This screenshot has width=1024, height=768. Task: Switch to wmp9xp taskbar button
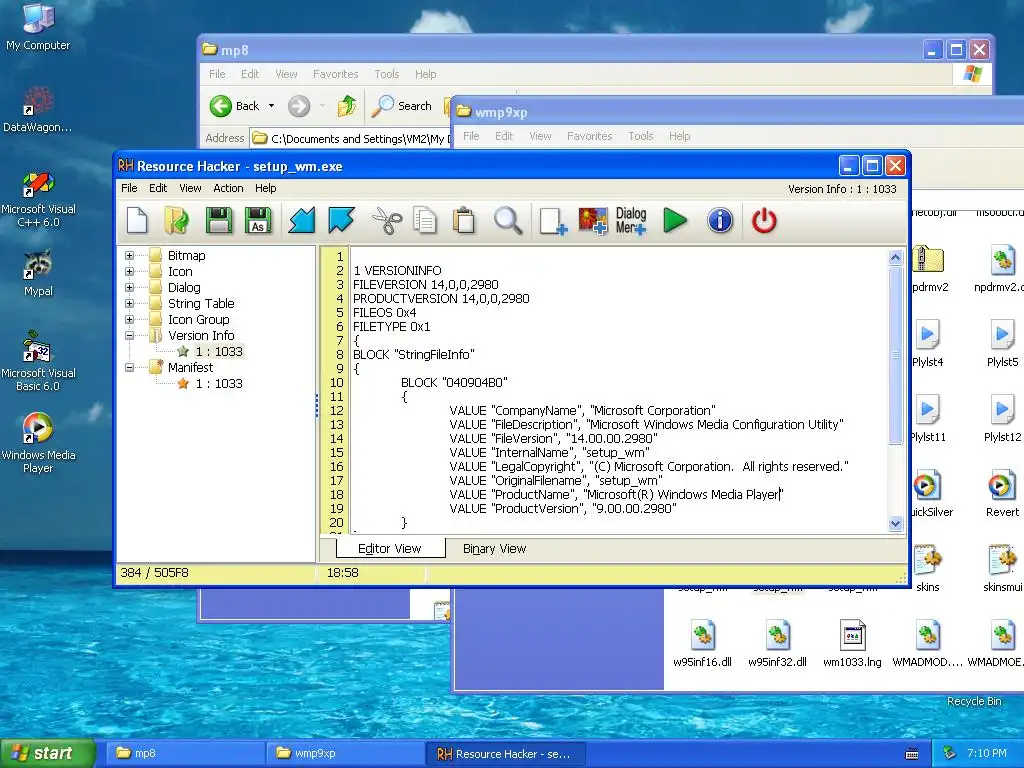(x=345, y=753)
